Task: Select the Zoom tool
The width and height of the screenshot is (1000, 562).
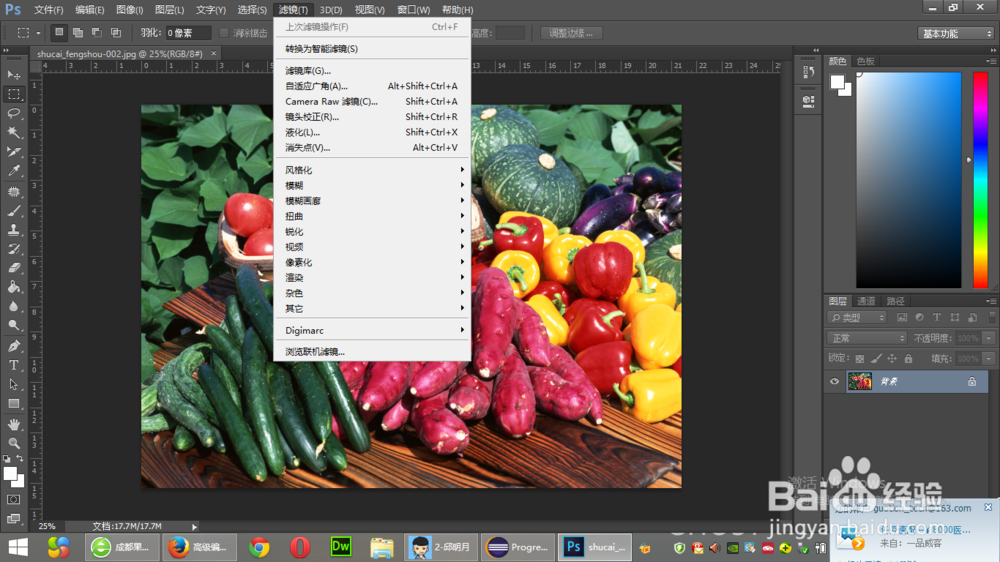Action: [13, 443]
